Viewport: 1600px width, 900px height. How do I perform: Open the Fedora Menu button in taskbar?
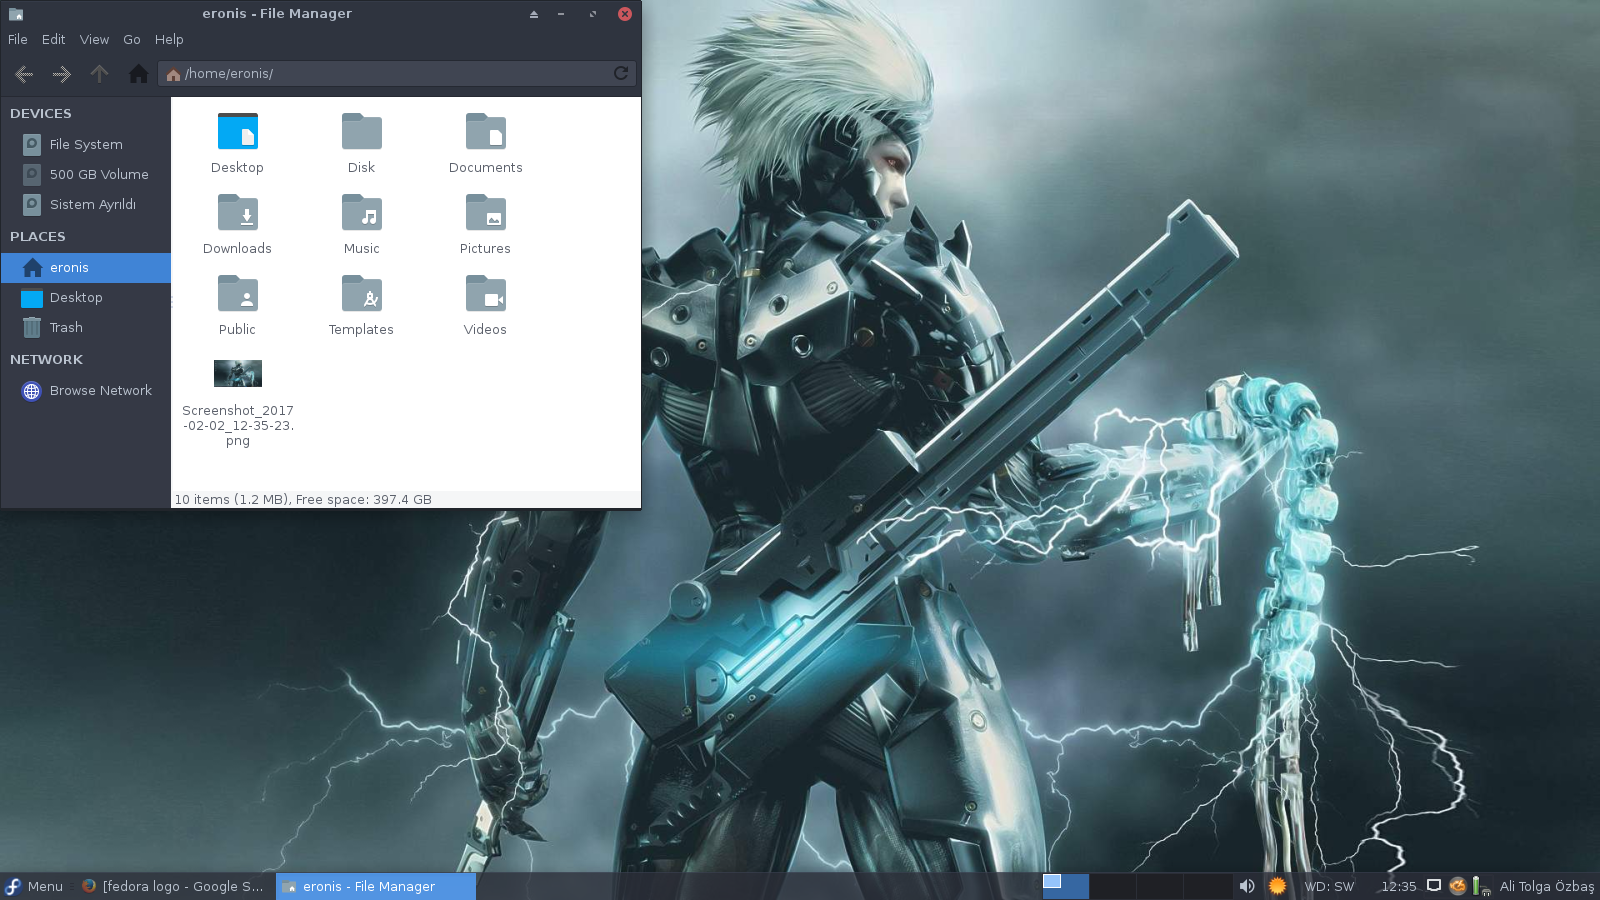point(35,886)
